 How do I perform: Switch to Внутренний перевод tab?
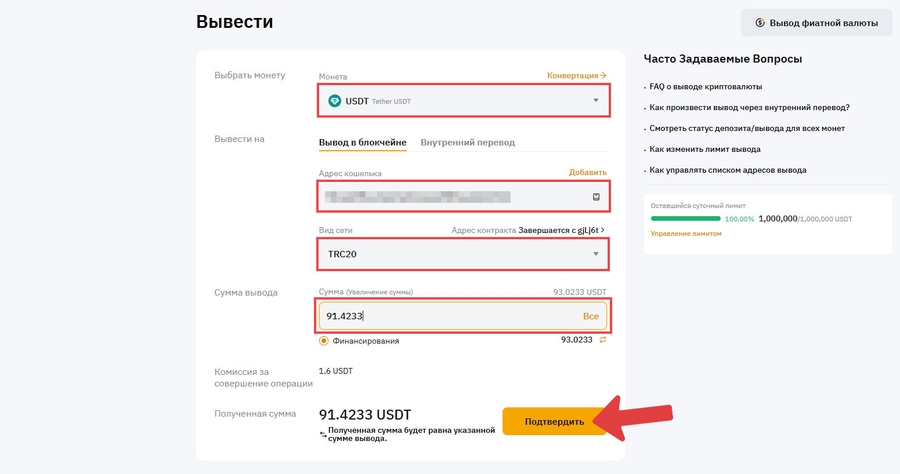click(467, 142)
